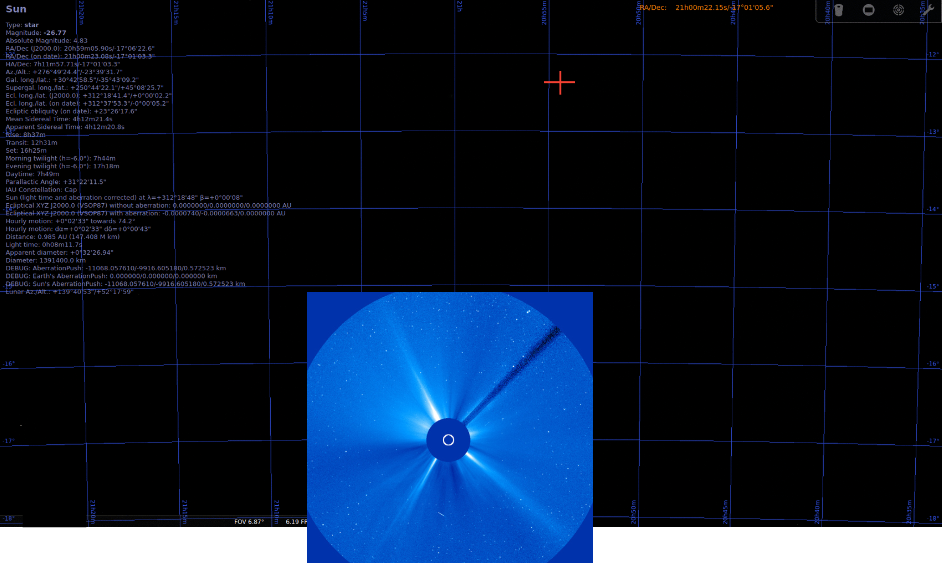Click the 'IAU Constellation: Cap' line
Screen dimensions: 942x563
41,189
